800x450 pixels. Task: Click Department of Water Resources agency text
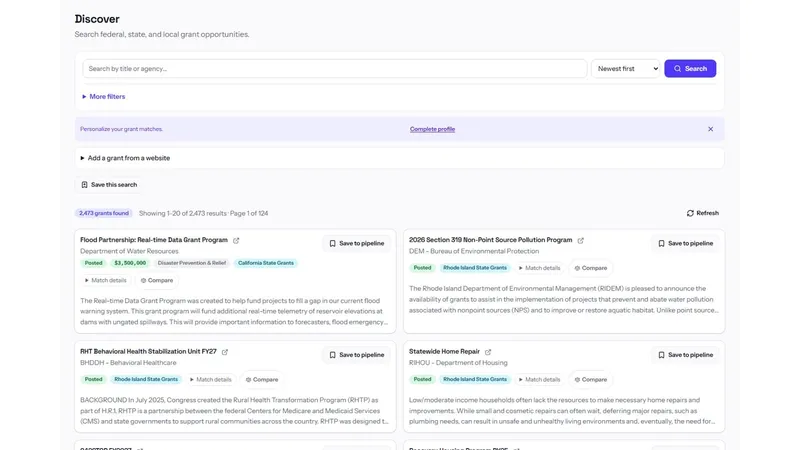(x=129, y=251)
